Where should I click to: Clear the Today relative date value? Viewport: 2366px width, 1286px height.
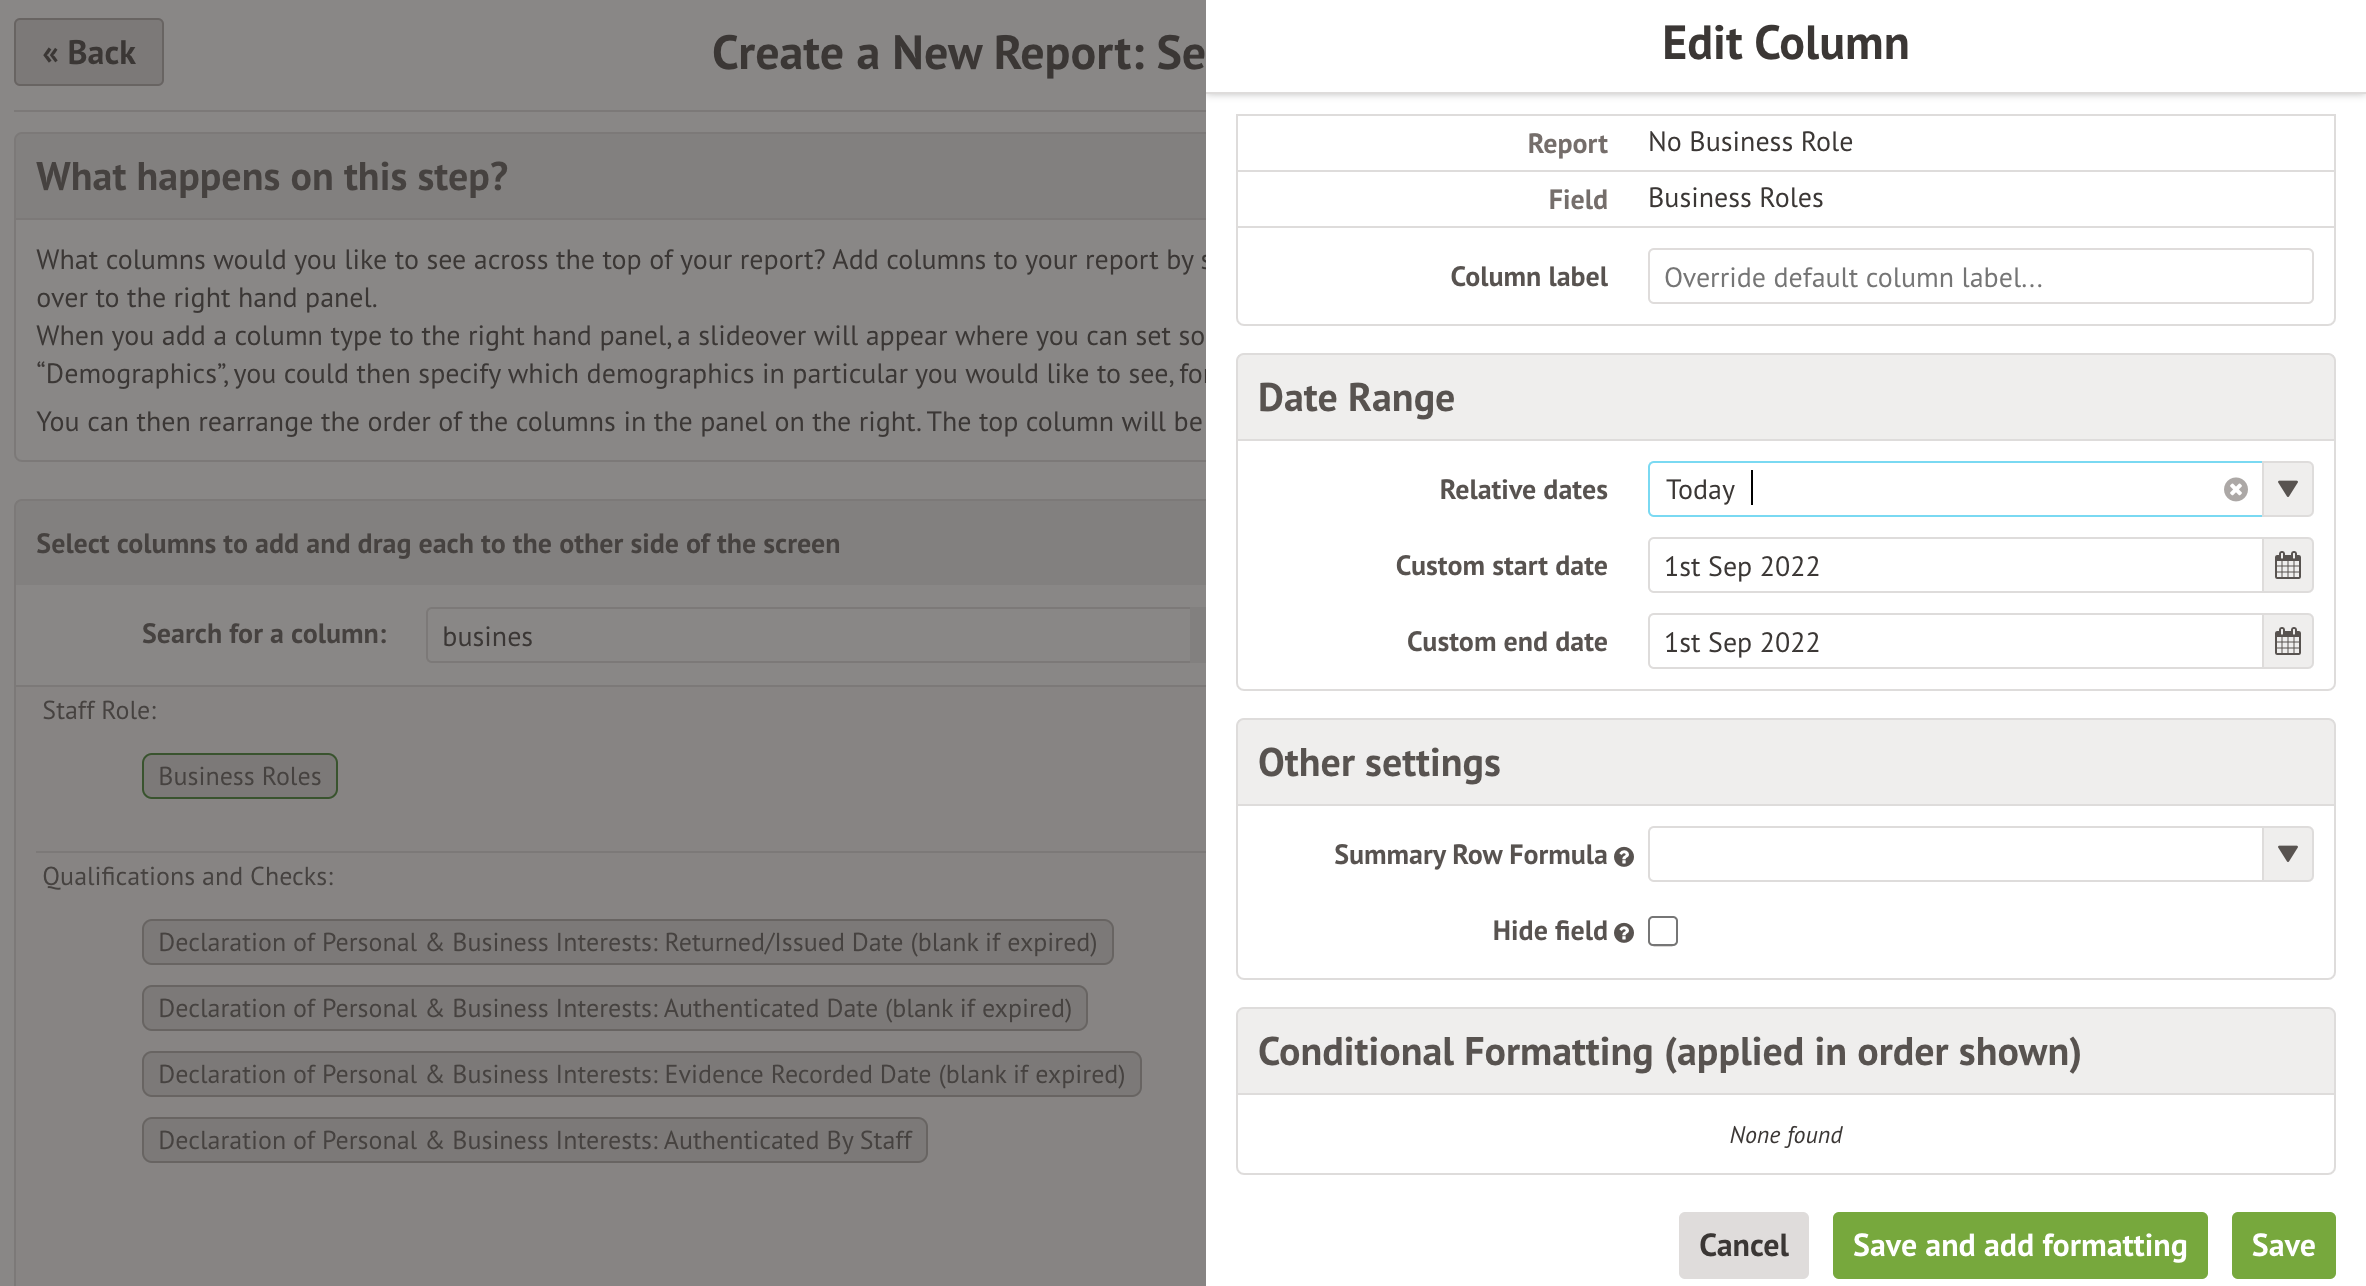tap(2235, 490)
